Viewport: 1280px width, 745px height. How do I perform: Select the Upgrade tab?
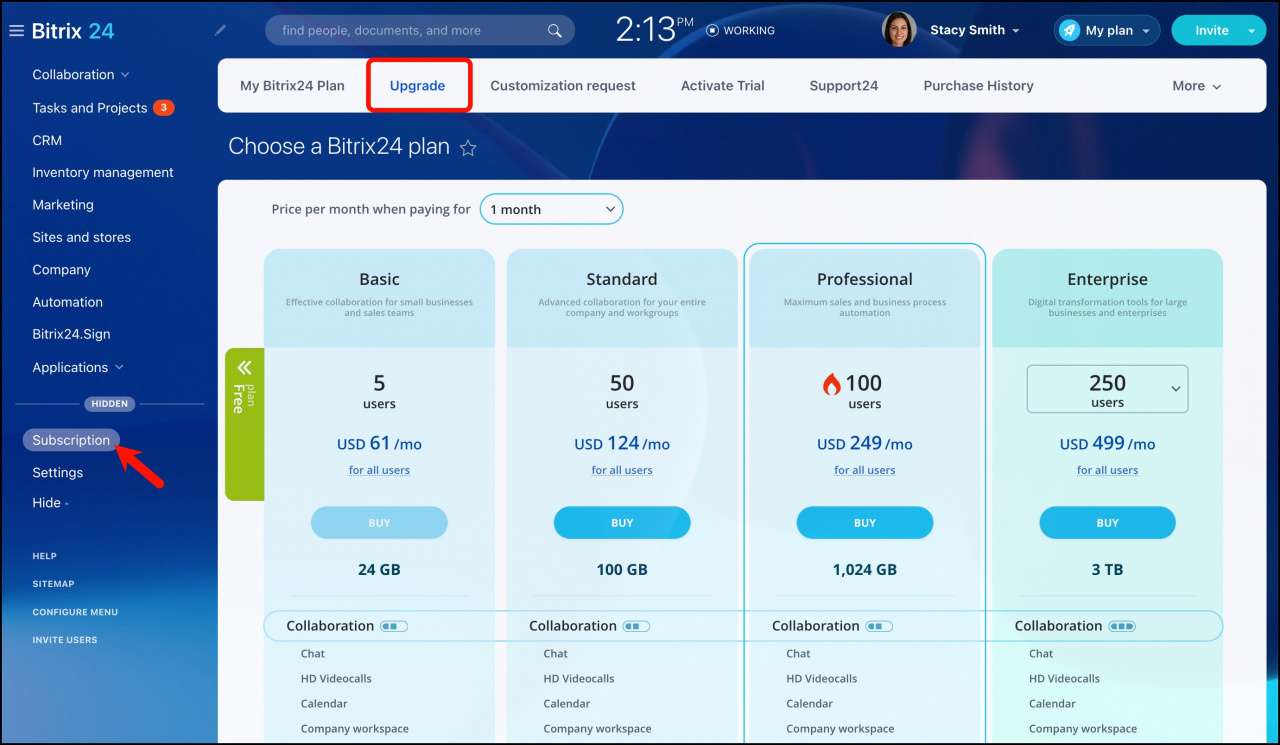point(418,86)
